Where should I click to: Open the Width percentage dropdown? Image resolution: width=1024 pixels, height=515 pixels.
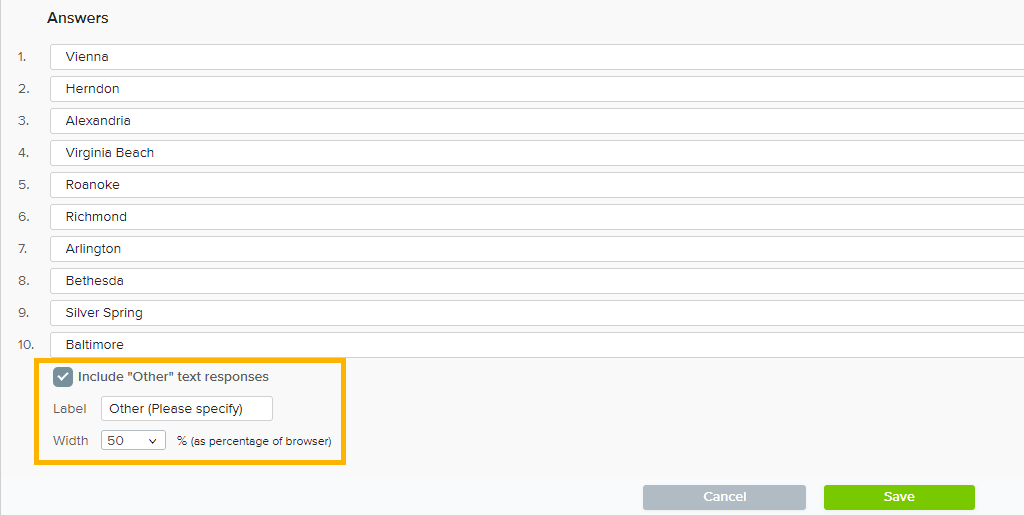(133, 440)
